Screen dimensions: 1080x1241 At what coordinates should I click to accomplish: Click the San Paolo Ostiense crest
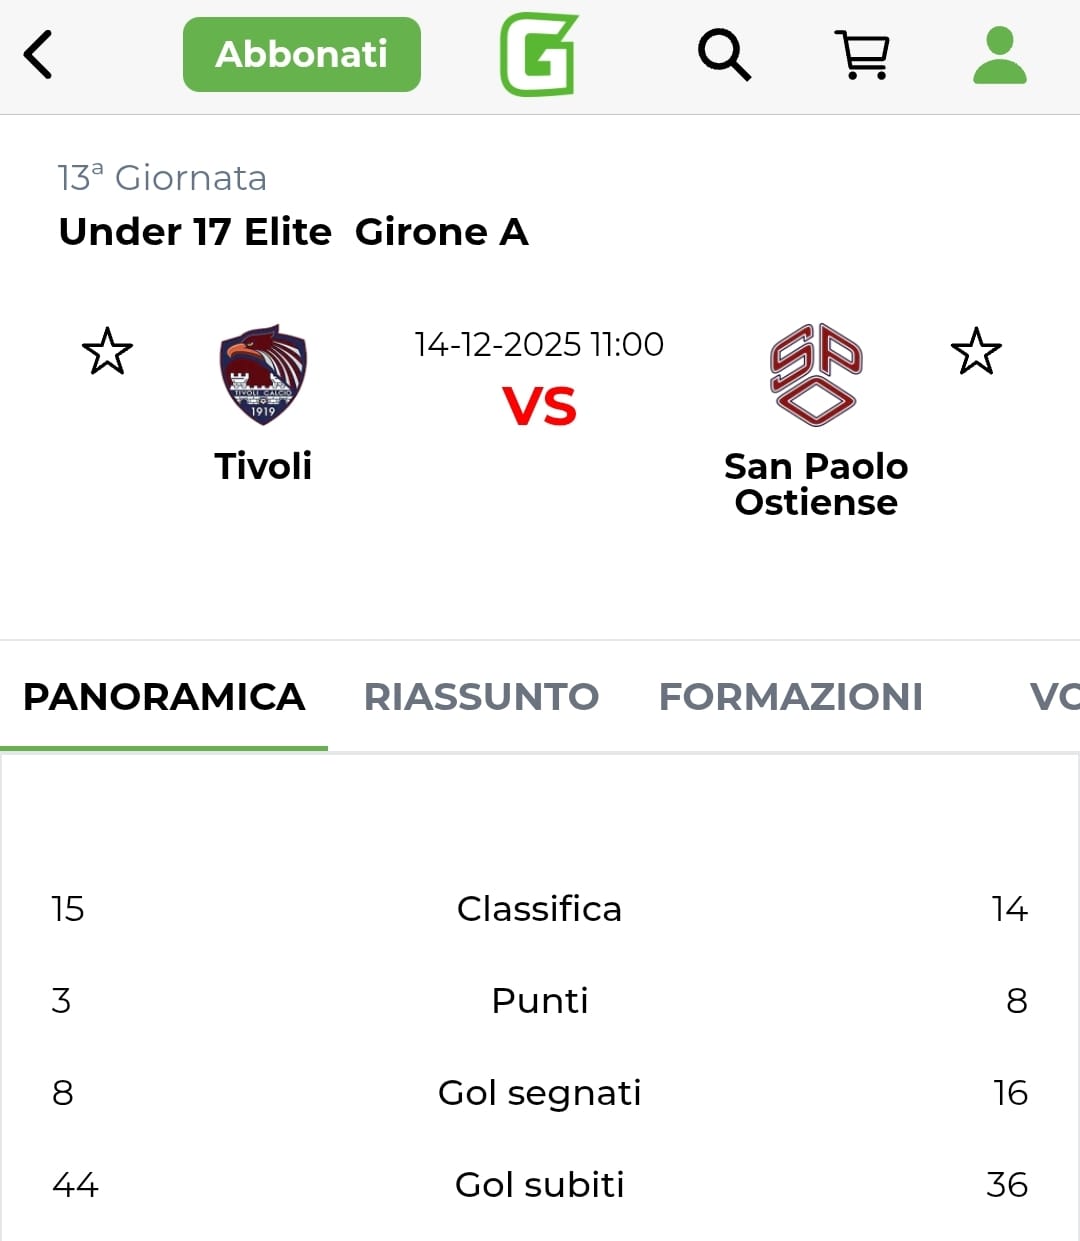pos(815,375)
